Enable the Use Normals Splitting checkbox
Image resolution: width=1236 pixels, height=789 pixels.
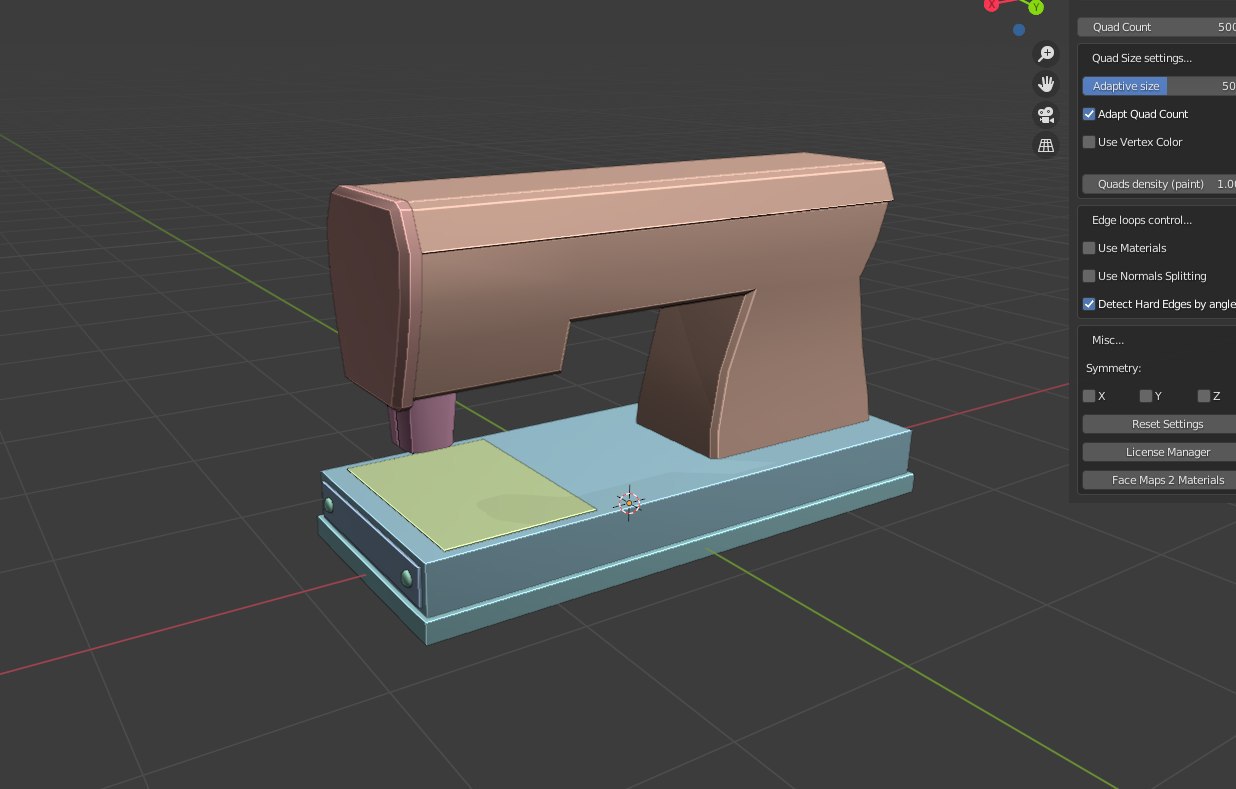coord(1089,276)
